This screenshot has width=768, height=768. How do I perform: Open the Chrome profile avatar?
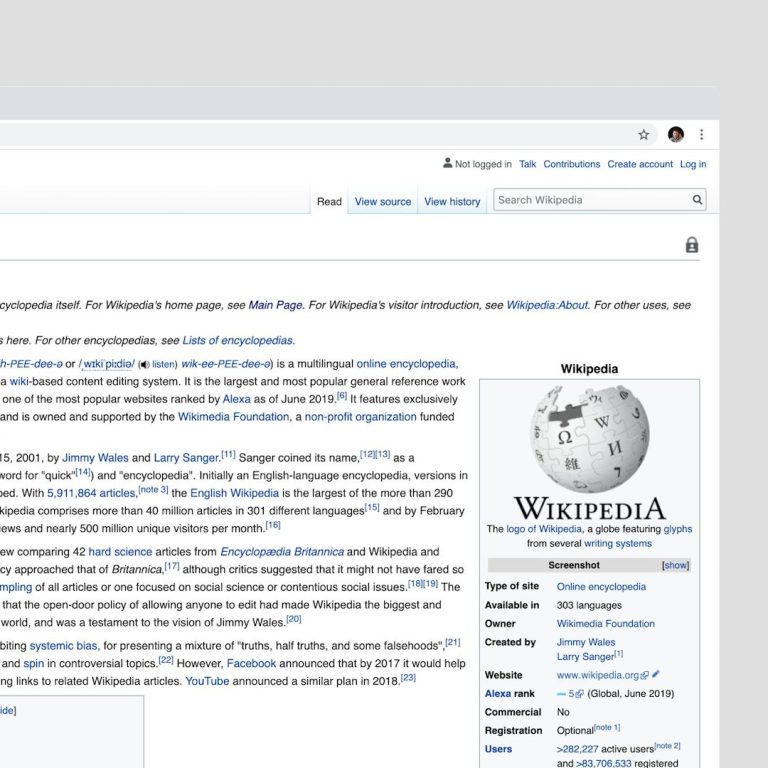tap(676, 134)
